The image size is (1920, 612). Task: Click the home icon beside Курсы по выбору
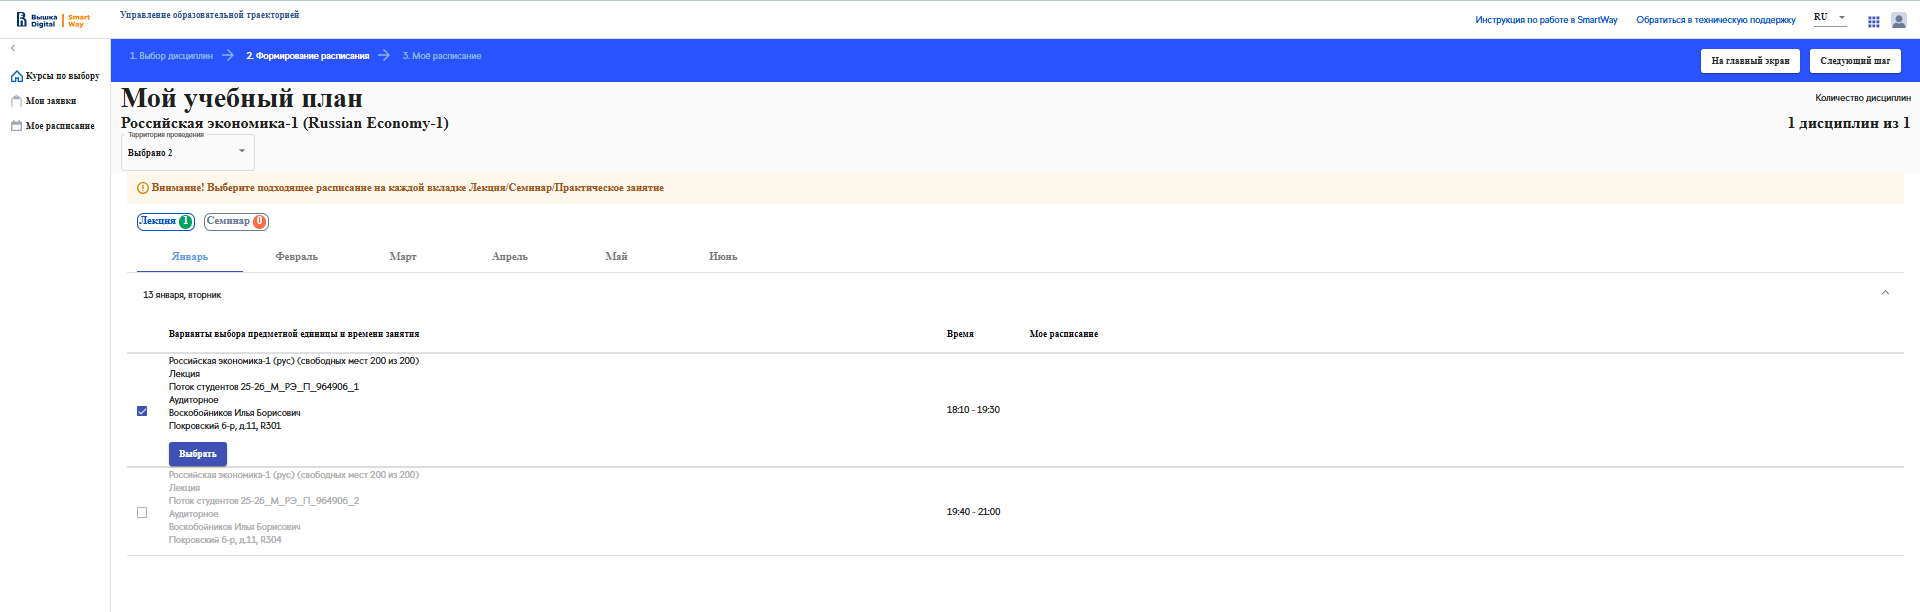pyautogui.click(x=16, y=76)
